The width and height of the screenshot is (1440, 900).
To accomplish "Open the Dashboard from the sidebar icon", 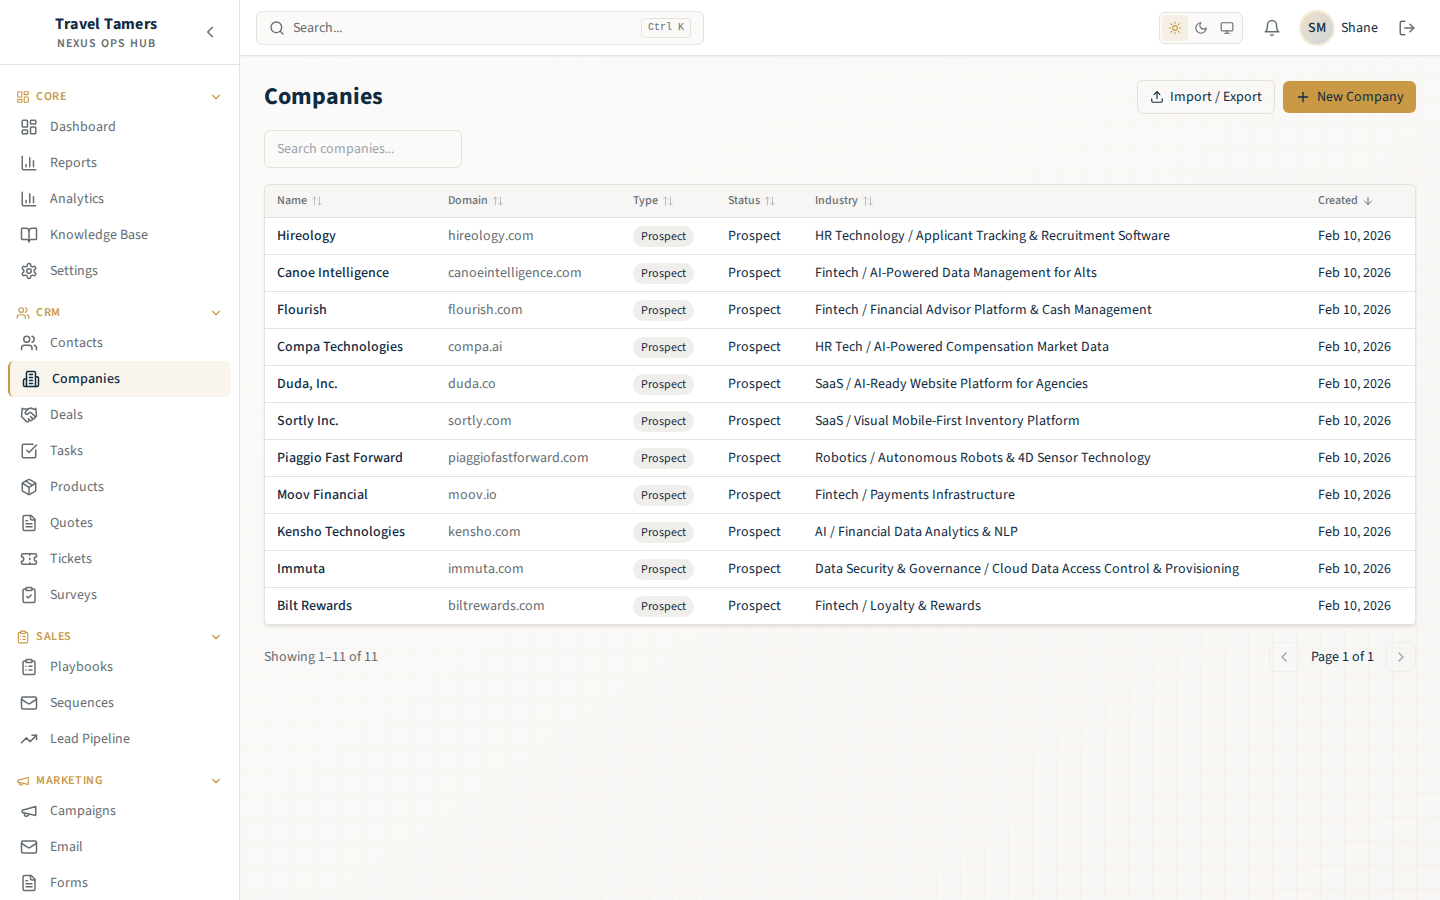I will point(26,126).
